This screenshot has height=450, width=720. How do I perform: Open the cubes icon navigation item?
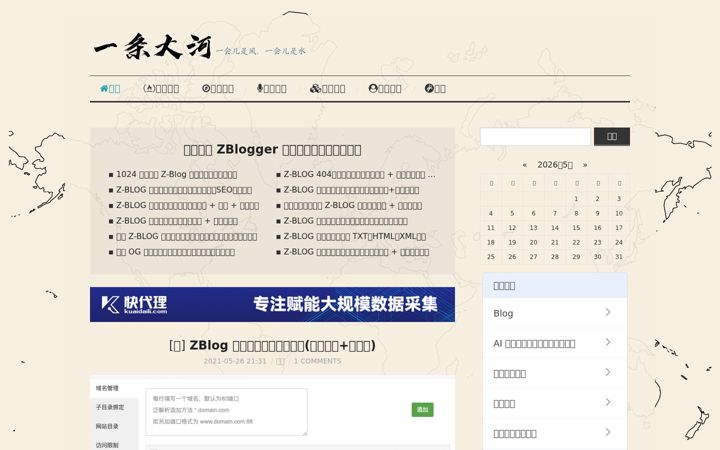[x=327, y=89]
